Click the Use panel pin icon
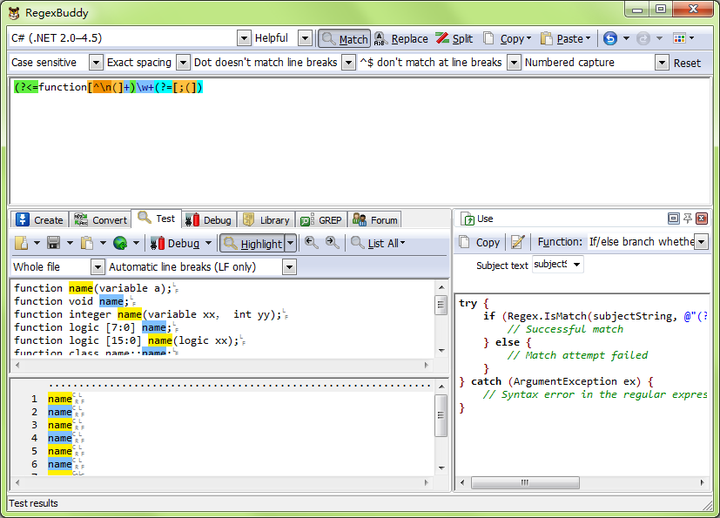Screen dimensions: 720x518 coord(687,219)
